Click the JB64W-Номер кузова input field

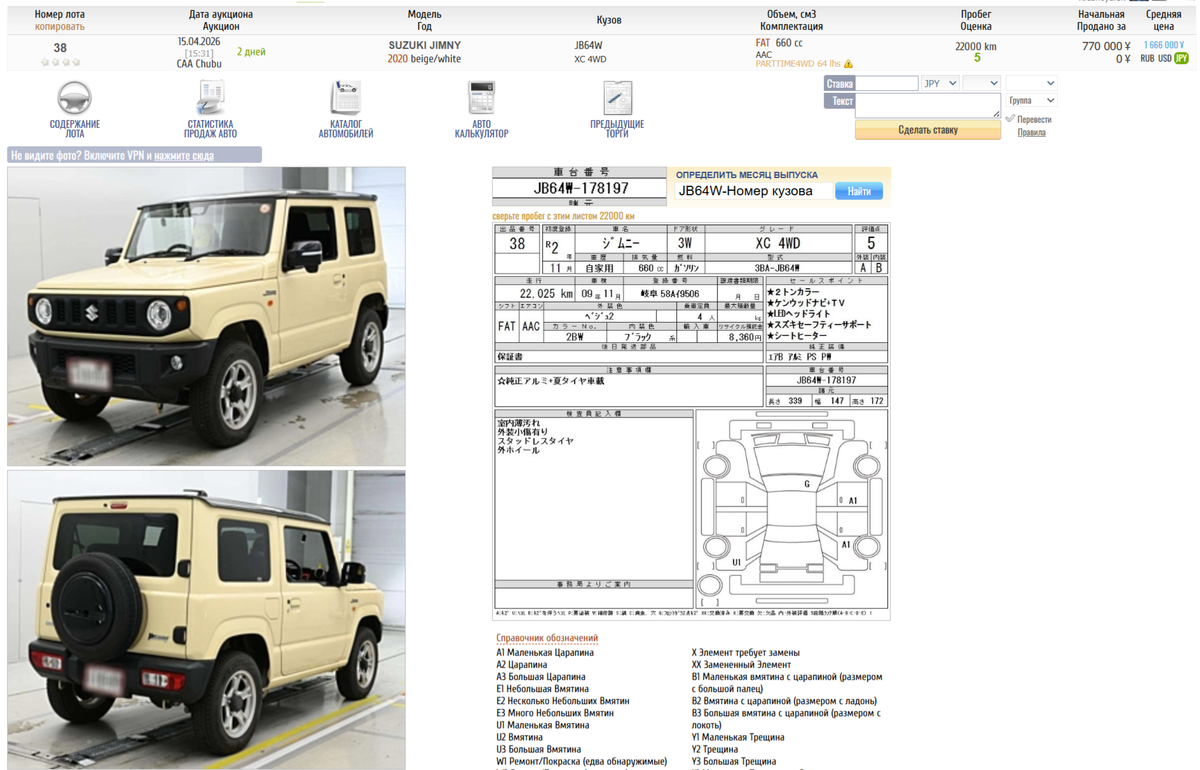[754, 191]
